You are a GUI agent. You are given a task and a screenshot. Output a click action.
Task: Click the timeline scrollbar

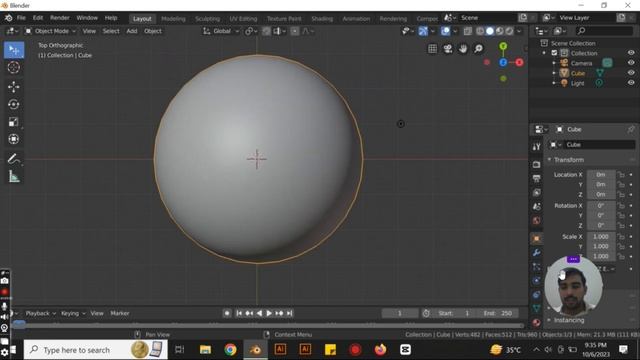click(x=268, y=325)
